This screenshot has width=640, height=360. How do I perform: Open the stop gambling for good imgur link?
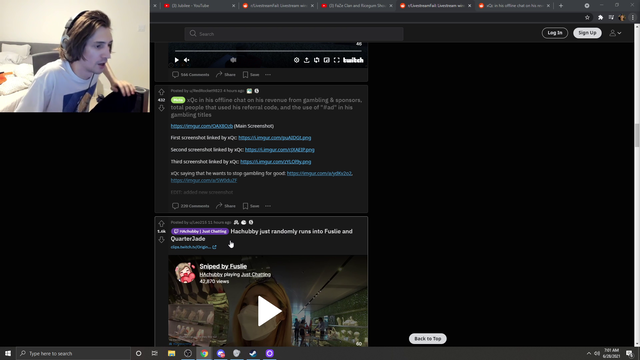click(x=319, y=173)
